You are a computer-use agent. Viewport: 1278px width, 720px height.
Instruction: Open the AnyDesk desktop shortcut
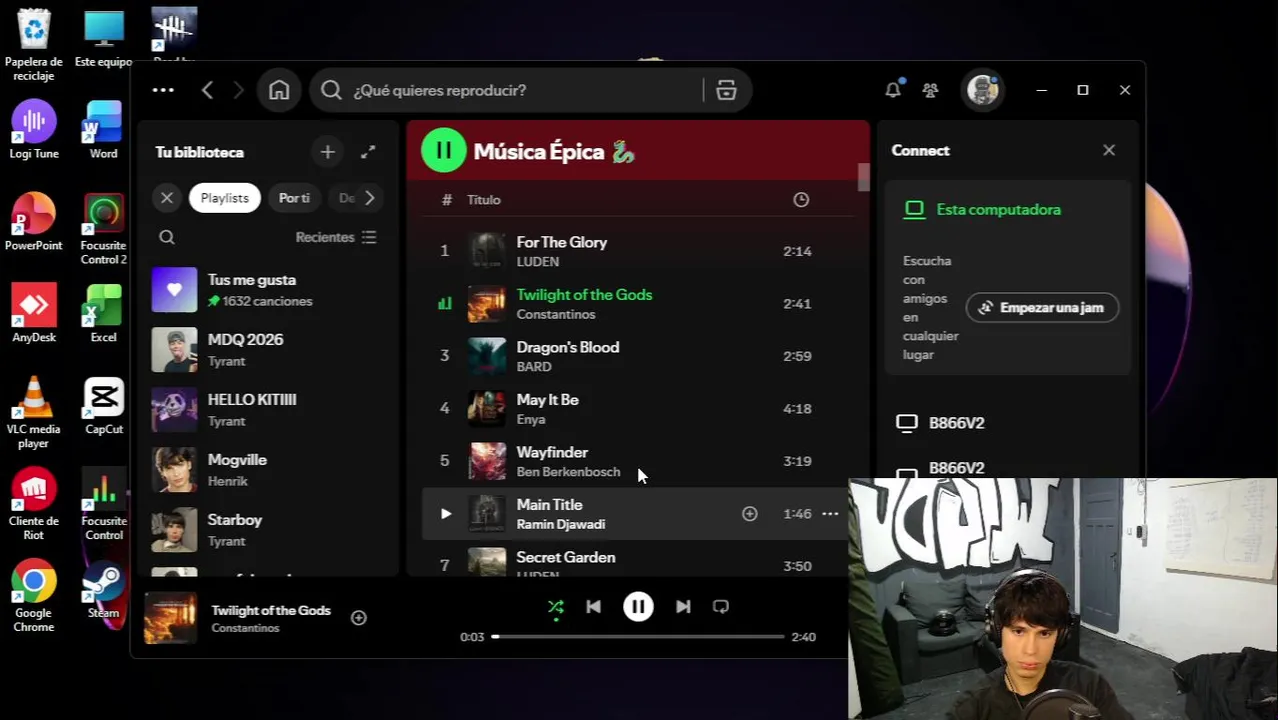[x=34, y=313]
